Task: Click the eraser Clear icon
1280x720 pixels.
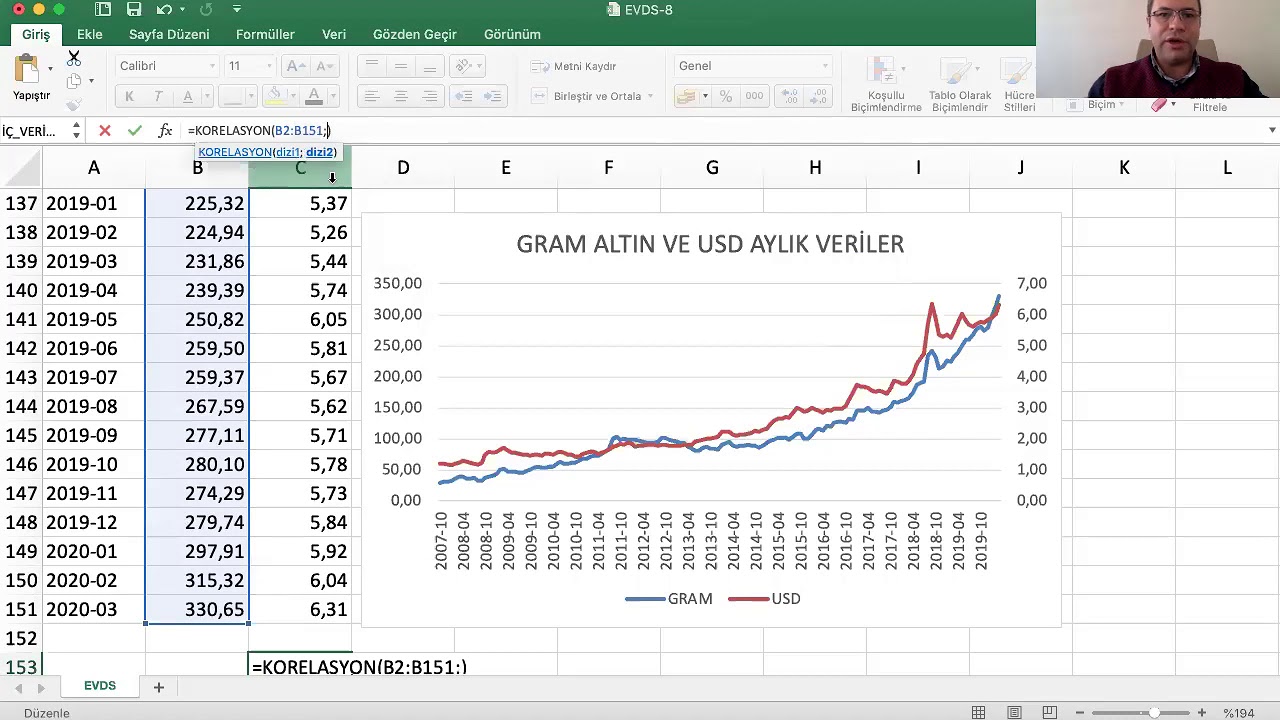Action: coord(1159,105)
